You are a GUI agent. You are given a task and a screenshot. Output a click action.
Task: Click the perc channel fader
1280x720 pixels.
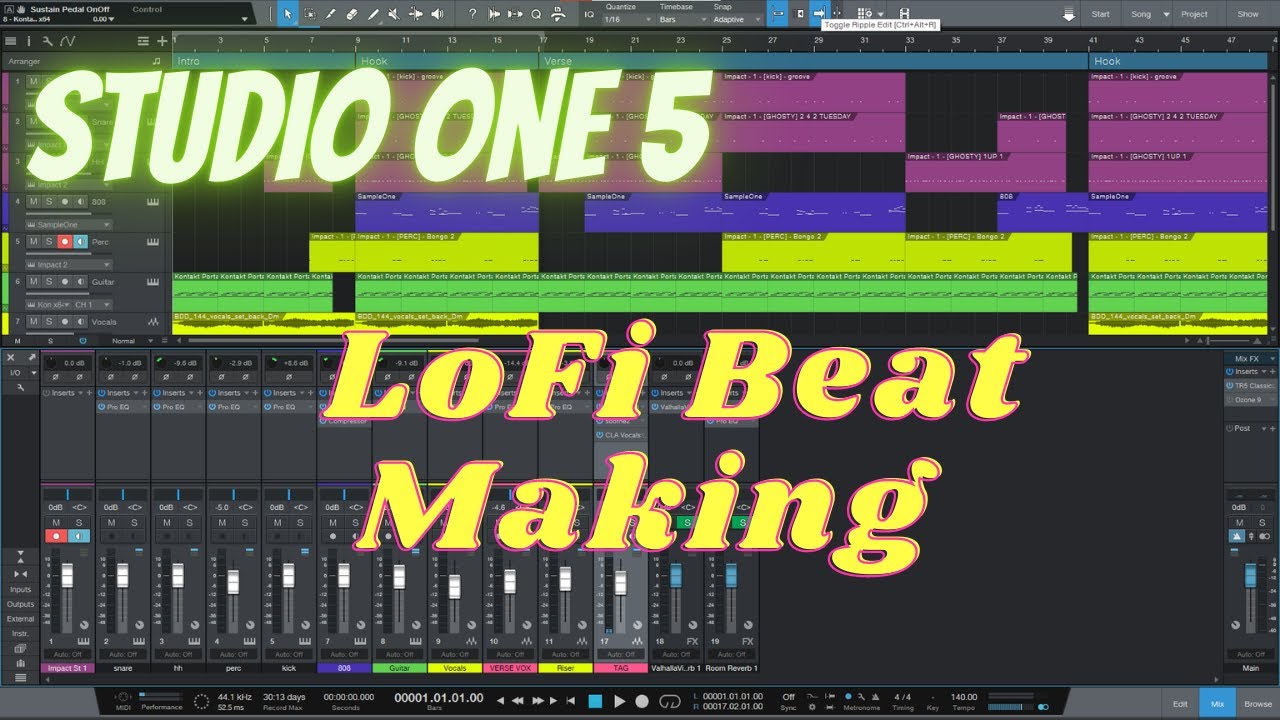coord(233,582)
